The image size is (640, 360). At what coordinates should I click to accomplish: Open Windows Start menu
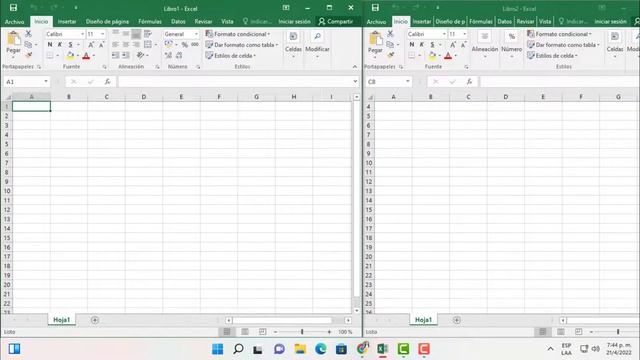pos(218,349)
